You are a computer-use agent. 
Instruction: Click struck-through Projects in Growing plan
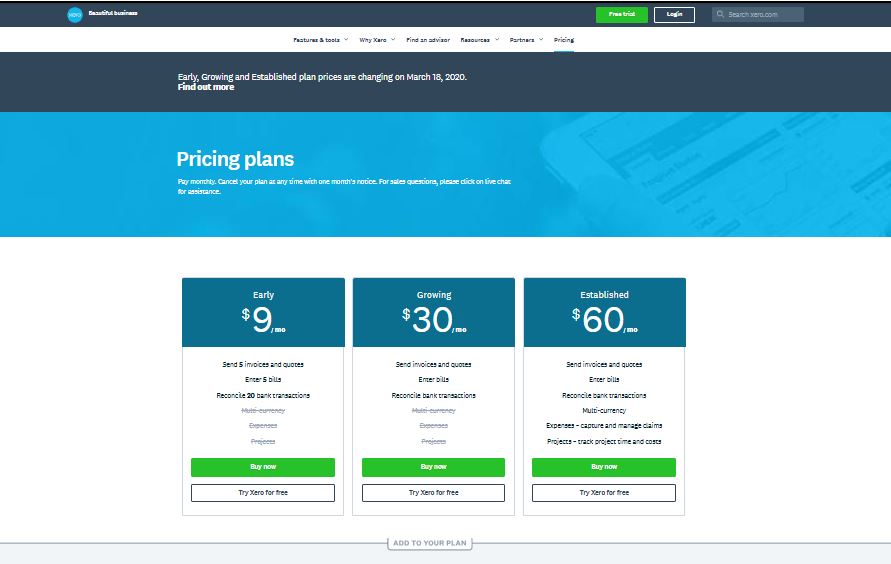coord(434,441)
